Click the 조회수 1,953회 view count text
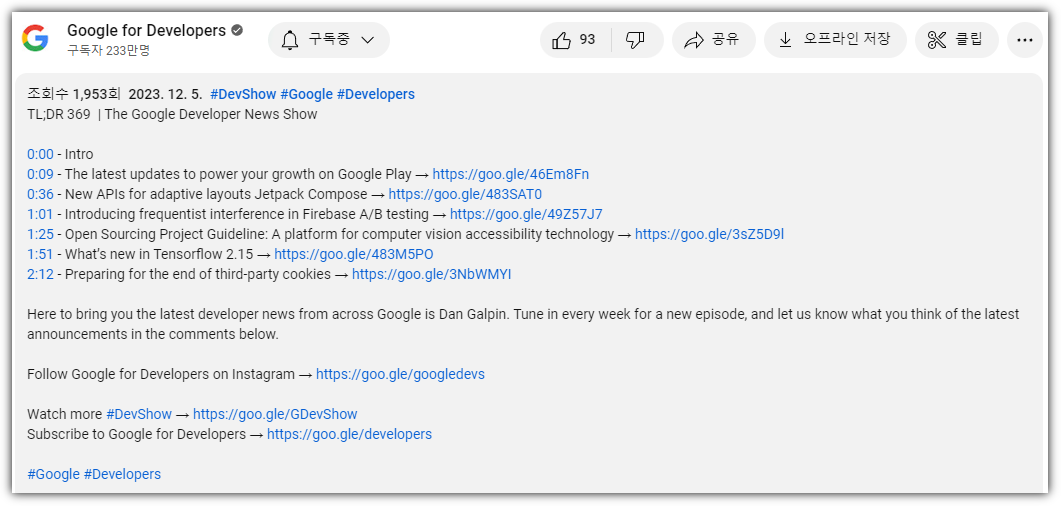 pyautogui.click(x=74, y=94)
